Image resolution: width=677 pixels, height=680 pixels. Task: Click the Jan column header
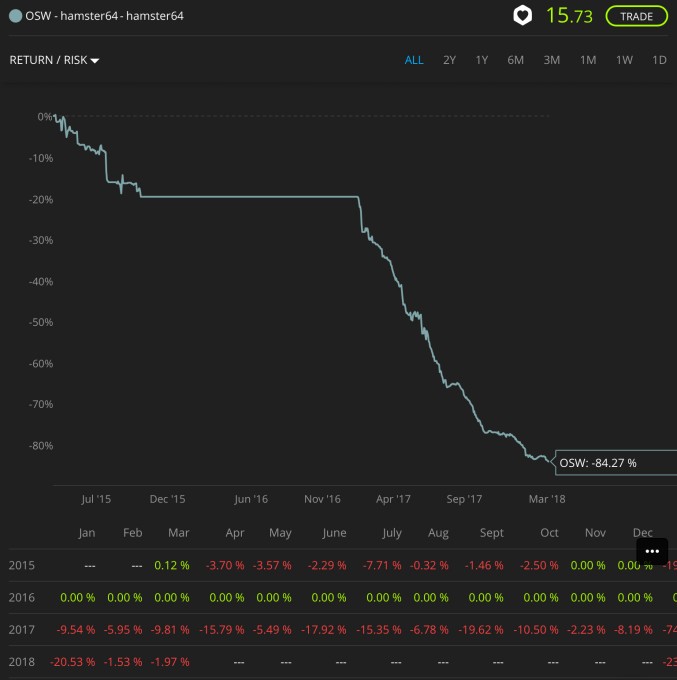point(87,533)
